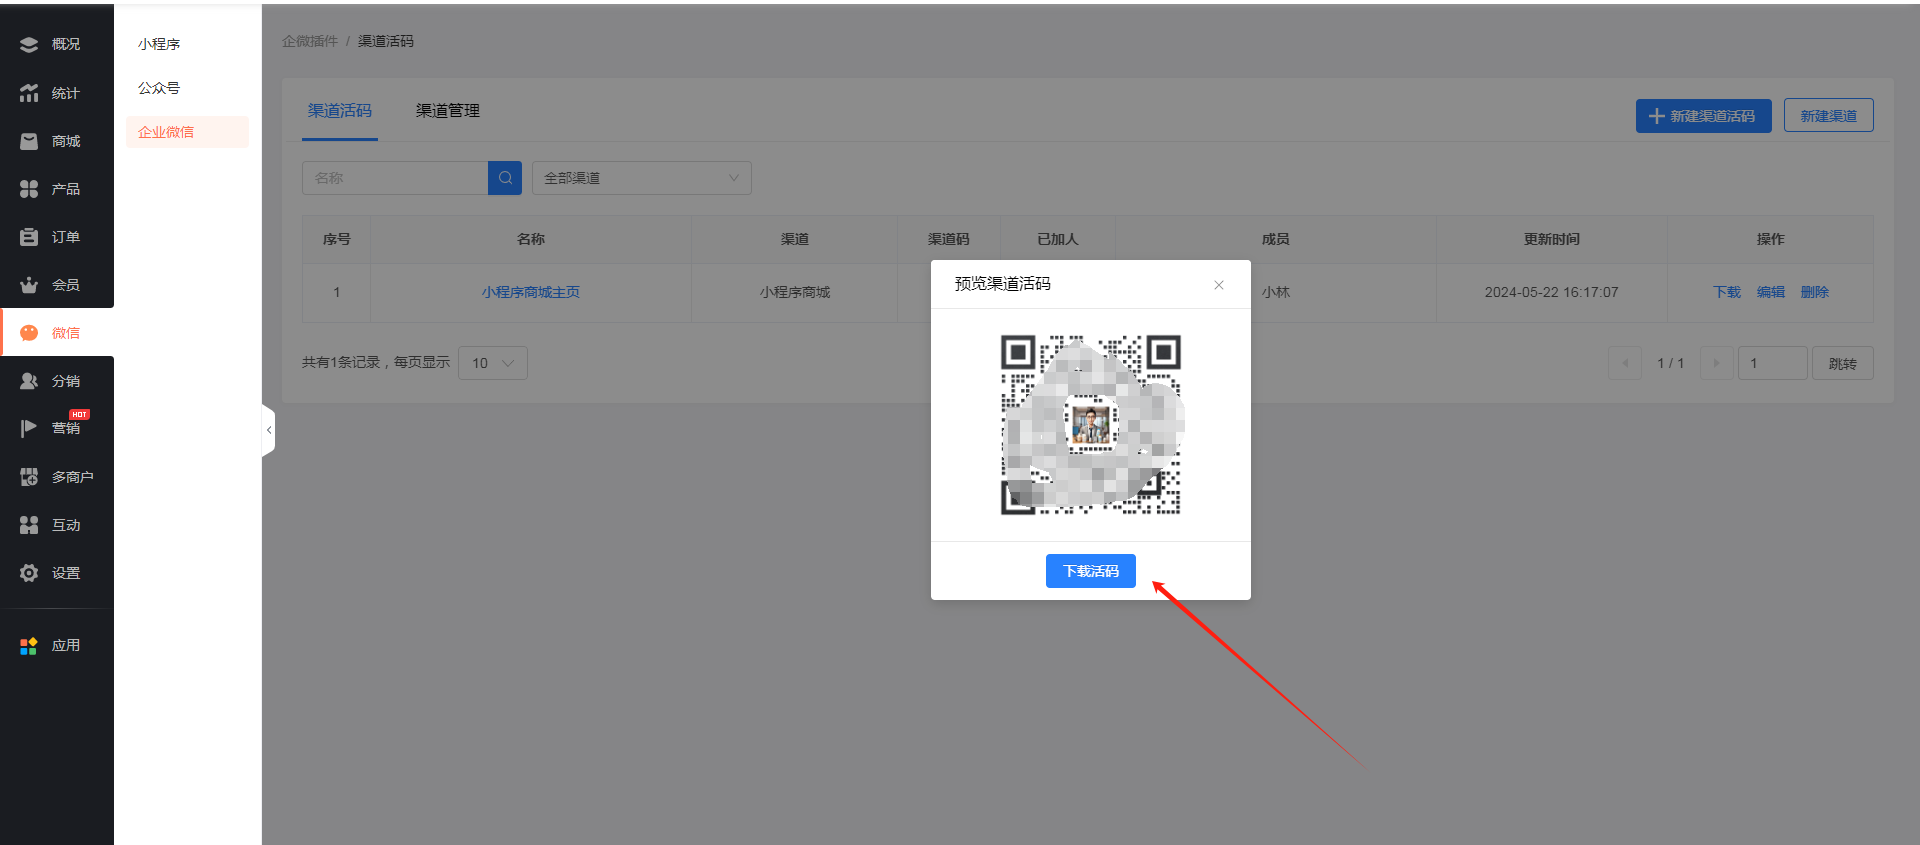The image size is (1920, 845).
Task: Open the 小程序商城主页 name link
Action: [x=531, y=292]
